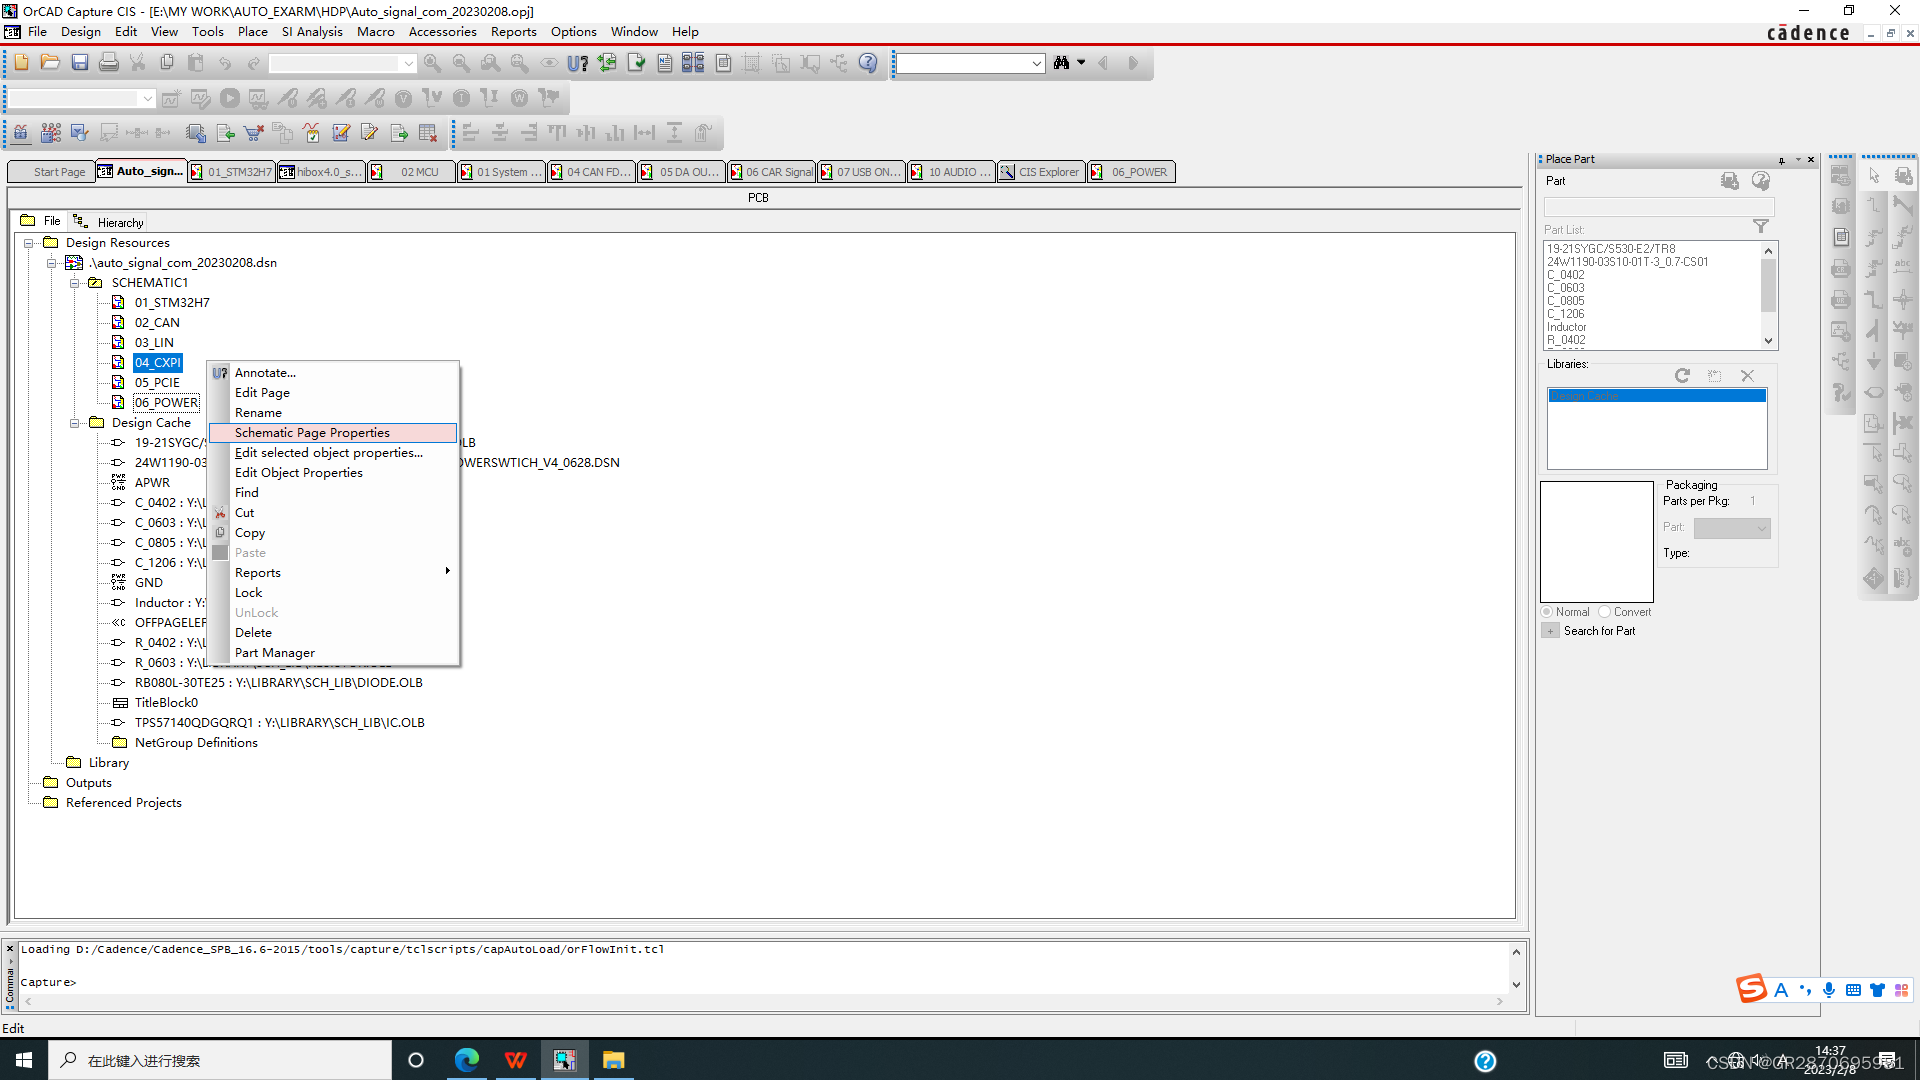Click the Part List filter funnel icon
1920x1080 pixels.
pos(1760,227)
